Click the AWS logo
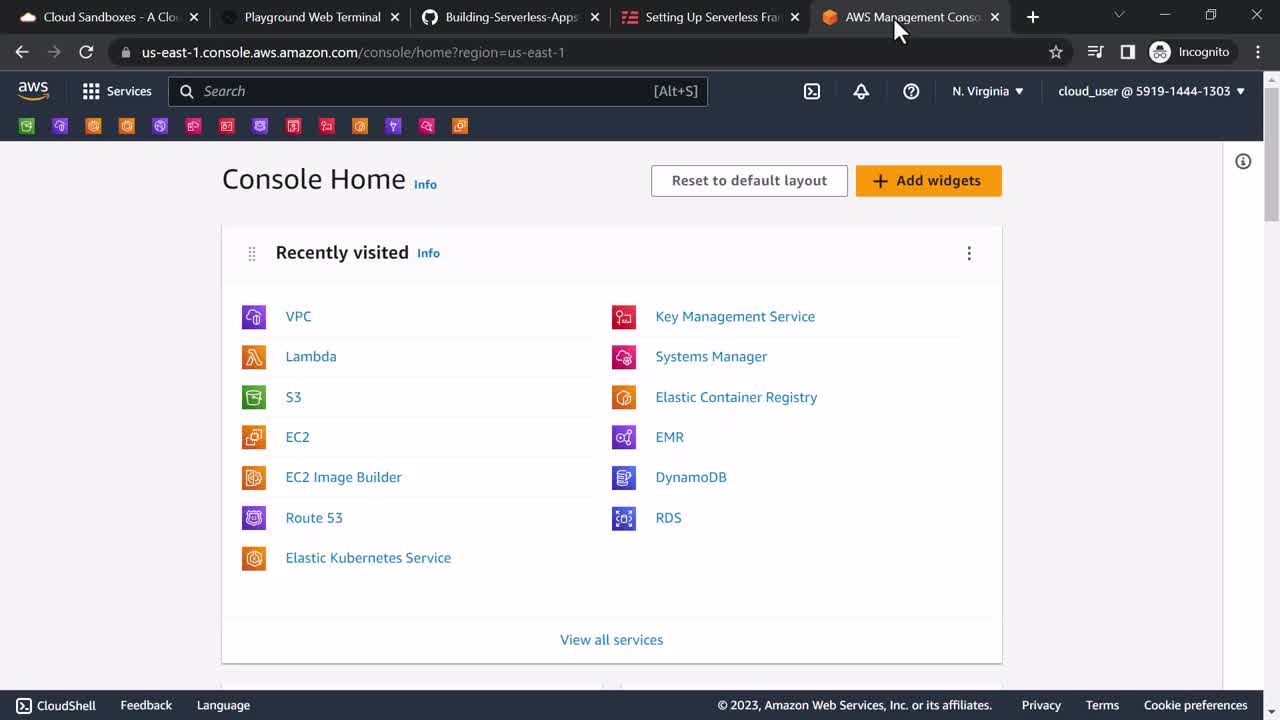The image size is (1280, 720). (x=33, y=91)
